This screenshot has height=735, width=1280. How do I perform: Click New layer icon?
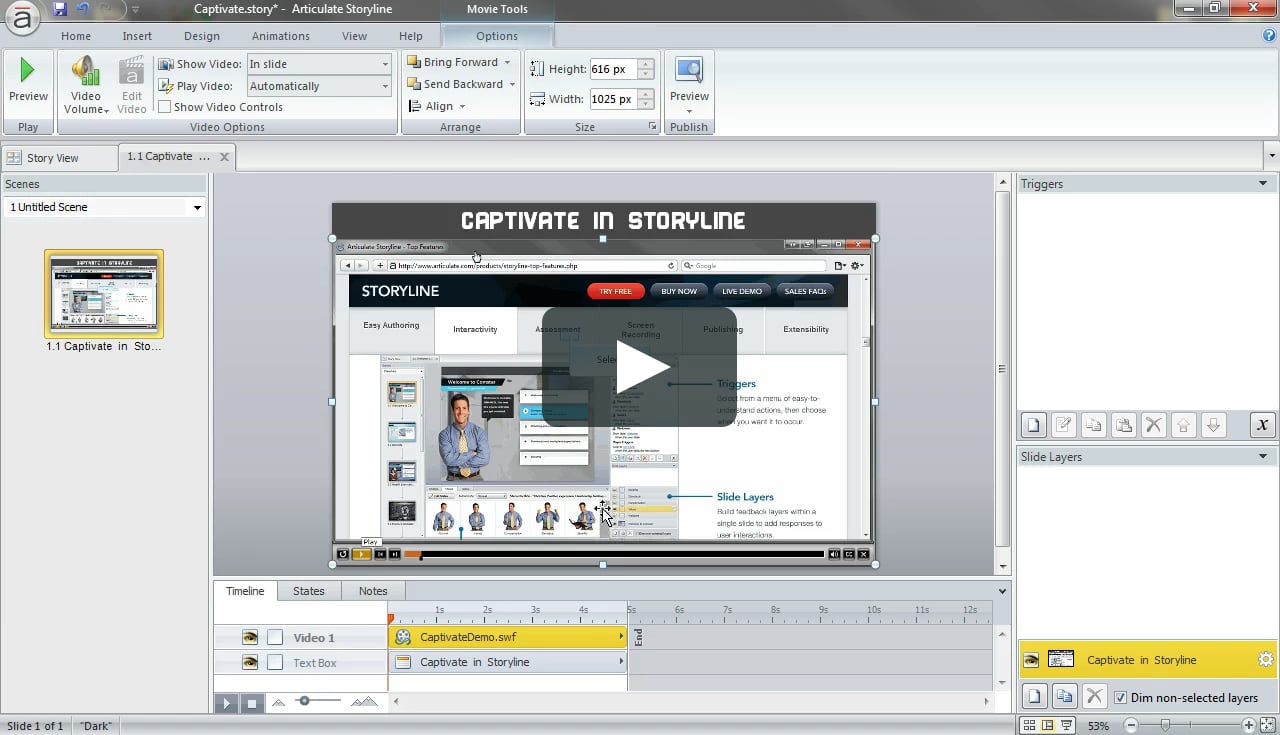click(1035, 697)
